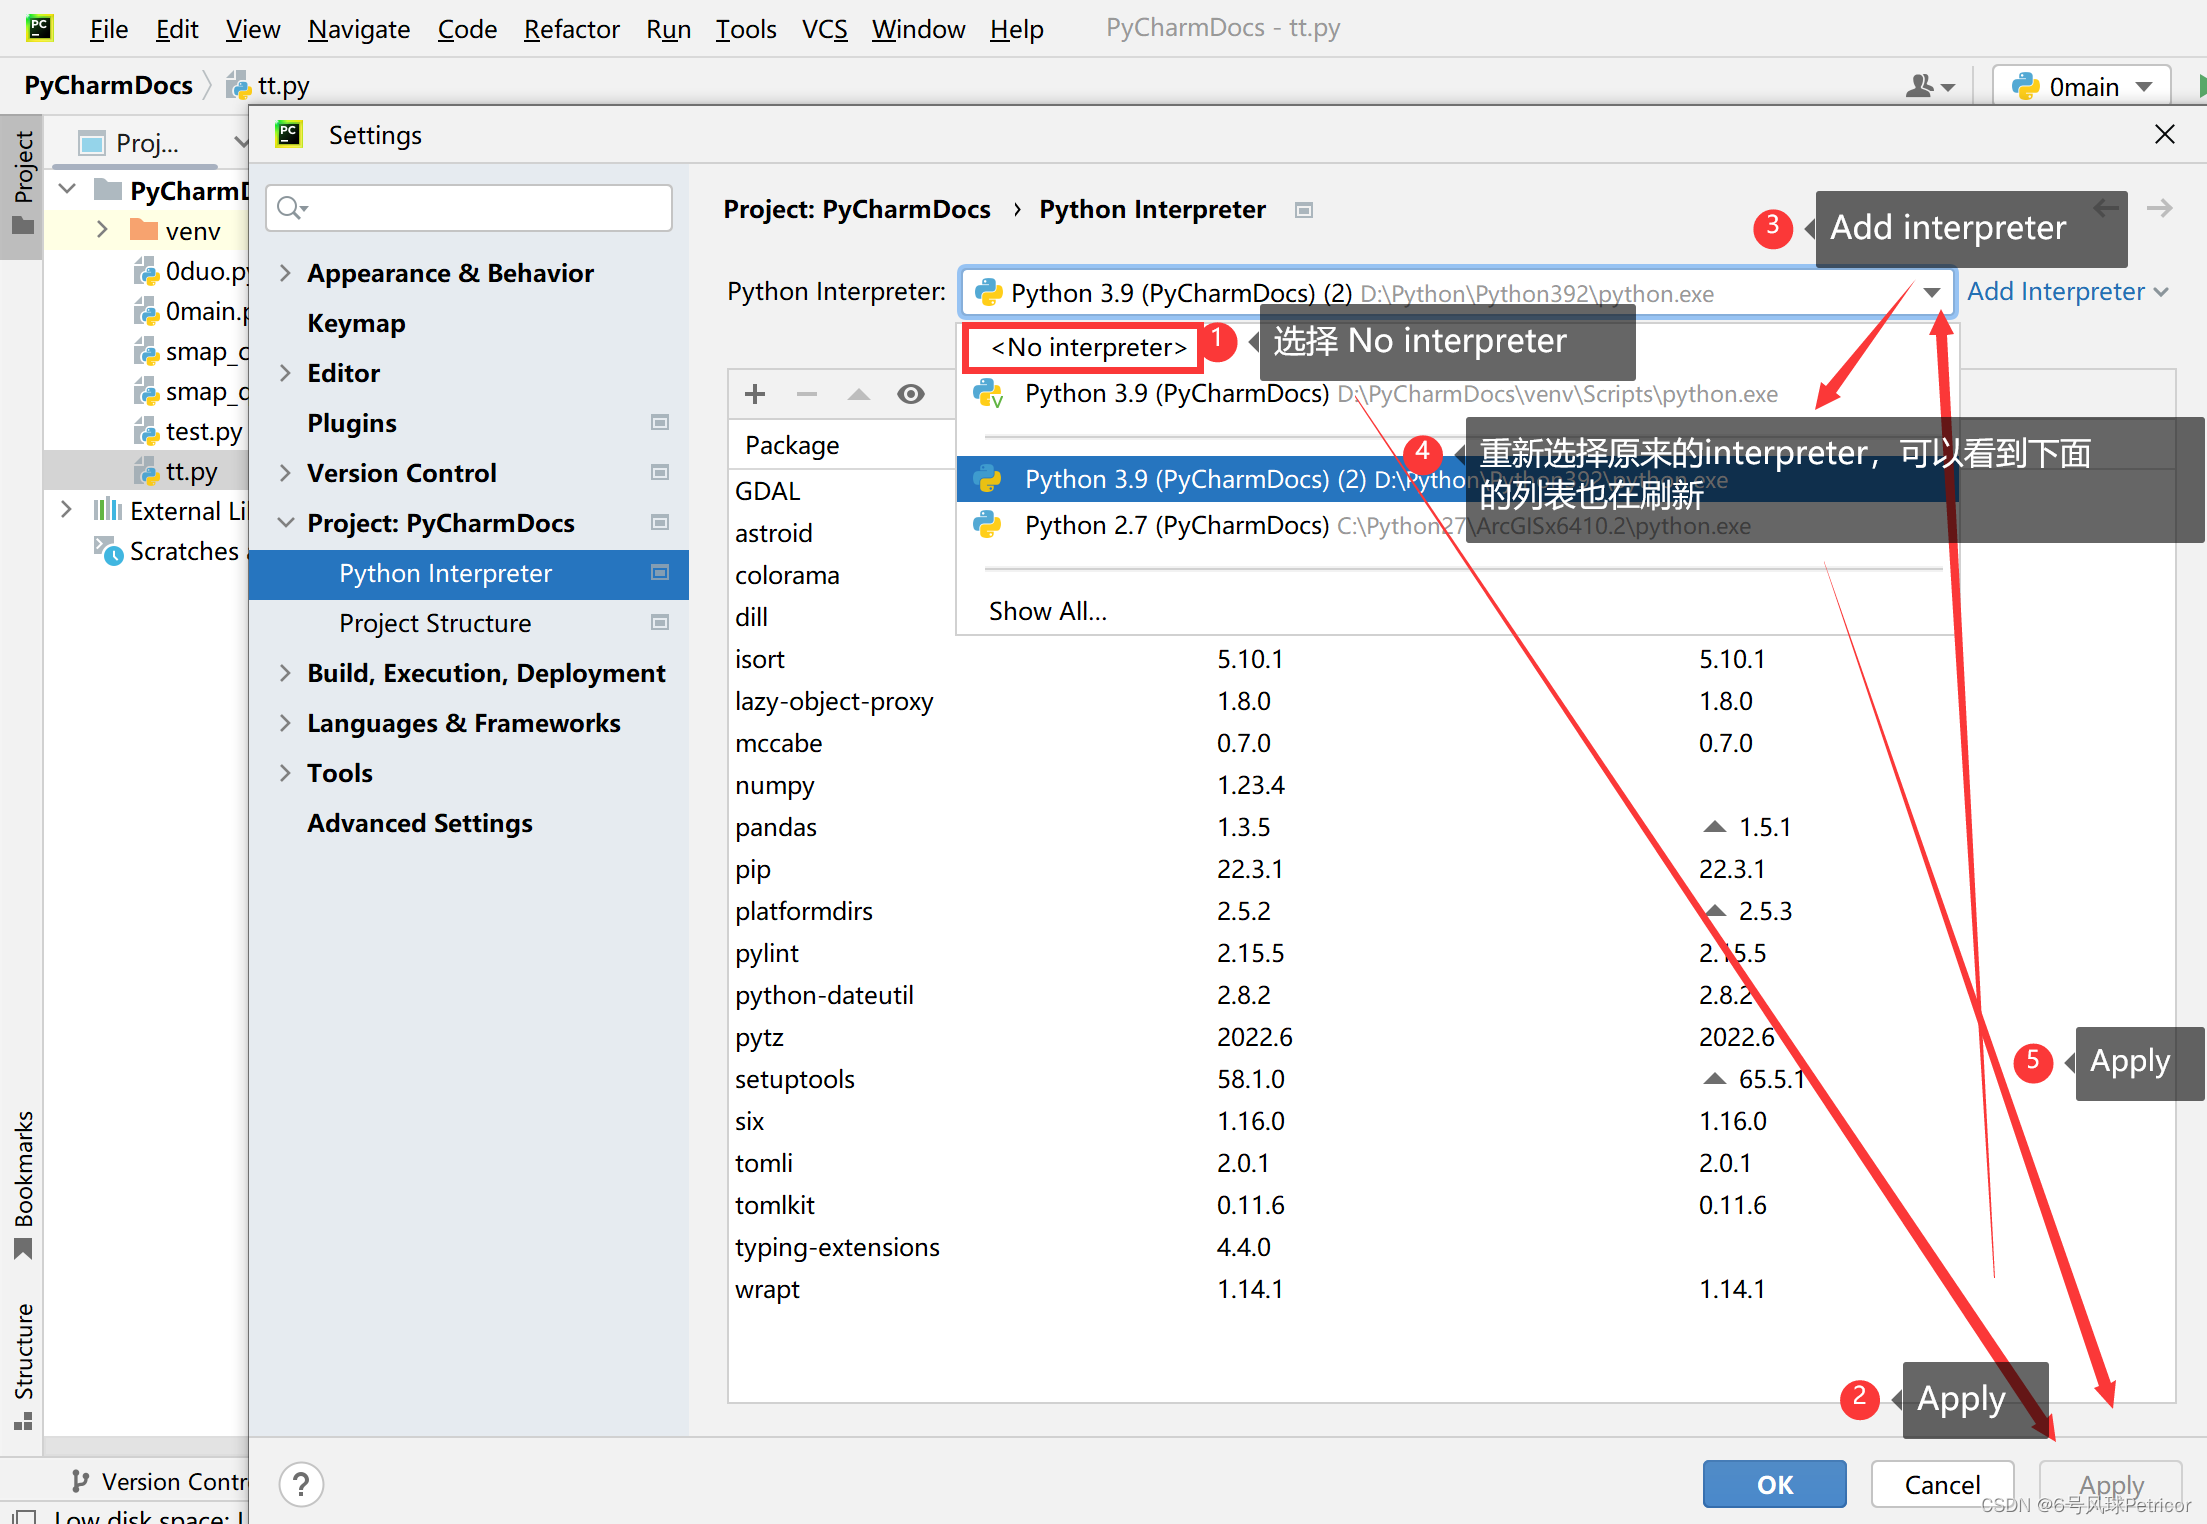Open the Python Interpreter dropdown arrow
This screenshot has width=2207, height=1524.
pos(1931,292)
